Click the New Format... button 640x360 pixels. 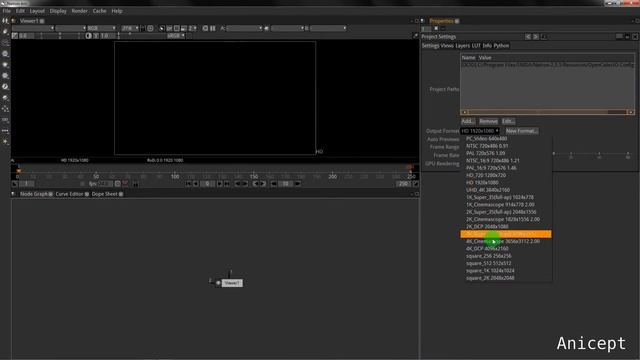point(522,131)
